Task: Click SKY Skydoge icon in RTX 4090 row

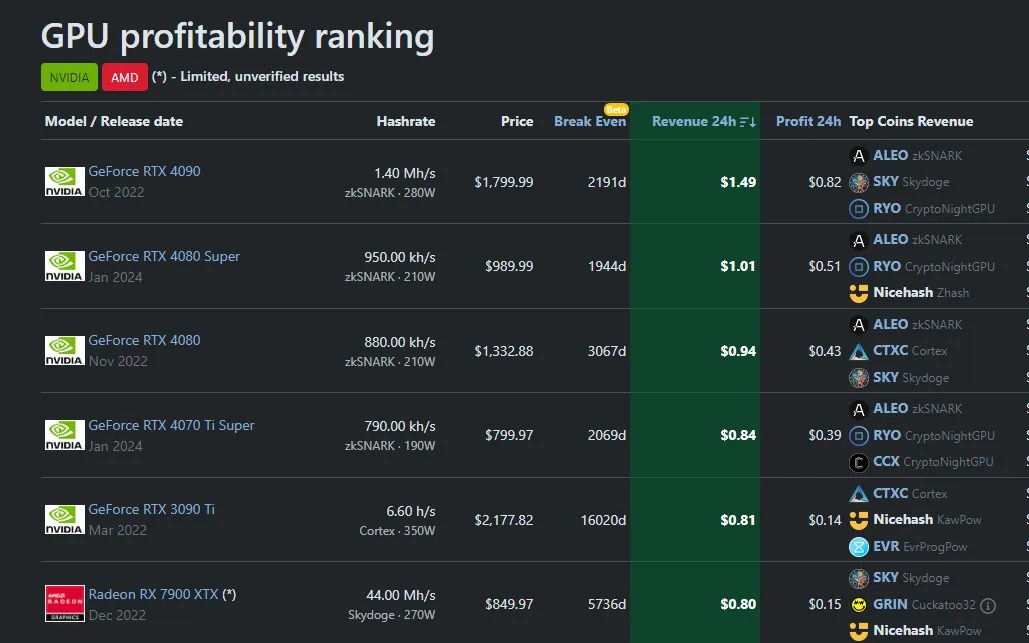Action: pyautogui.click(x=858, y=182)
